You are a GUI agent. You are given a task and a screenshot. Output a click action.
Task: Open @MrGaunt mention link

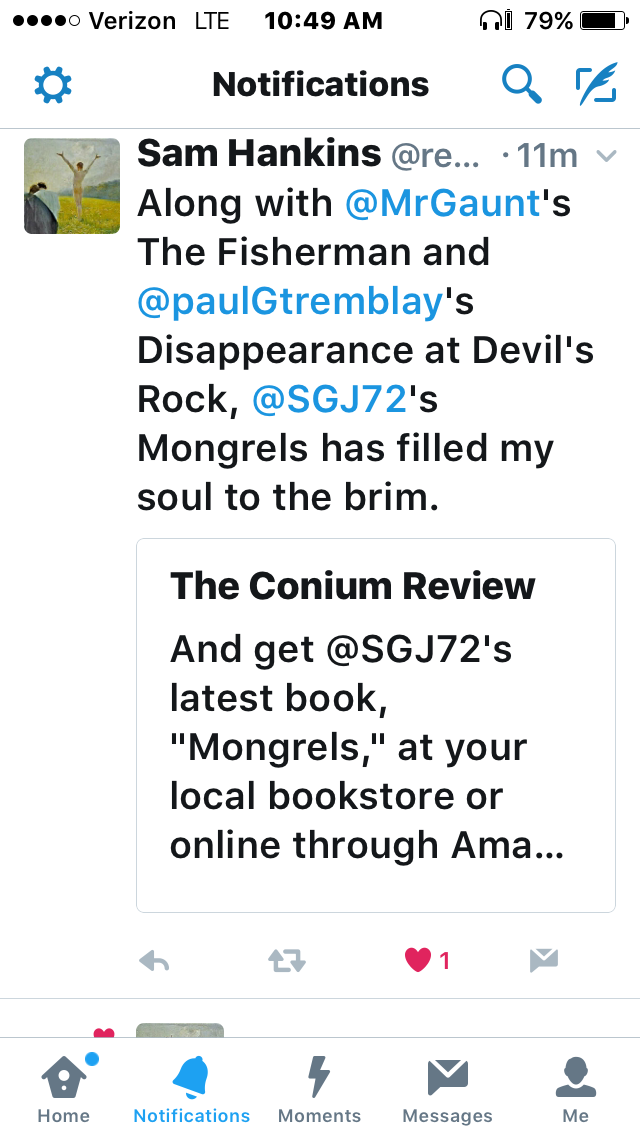pyautogui.click(x=442, y=204)
